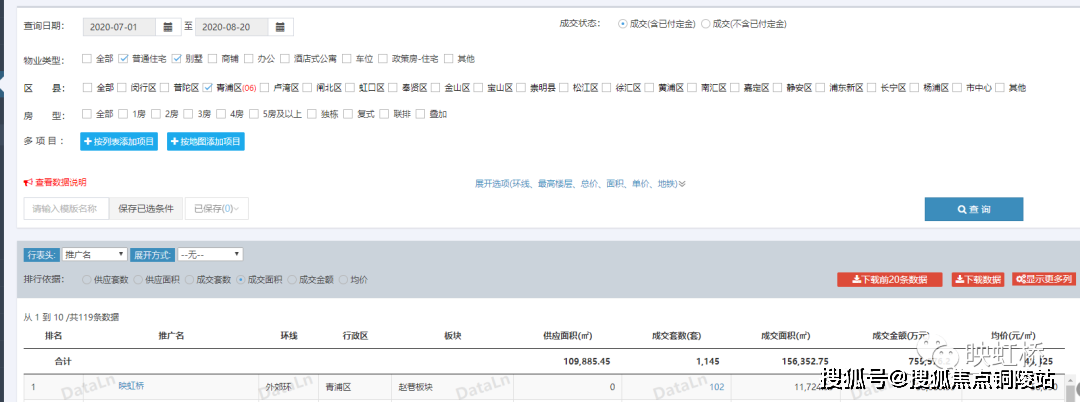Check 1房 room type
The height and width of the screenshot is (402, 1080).
[x=123, y=114]
